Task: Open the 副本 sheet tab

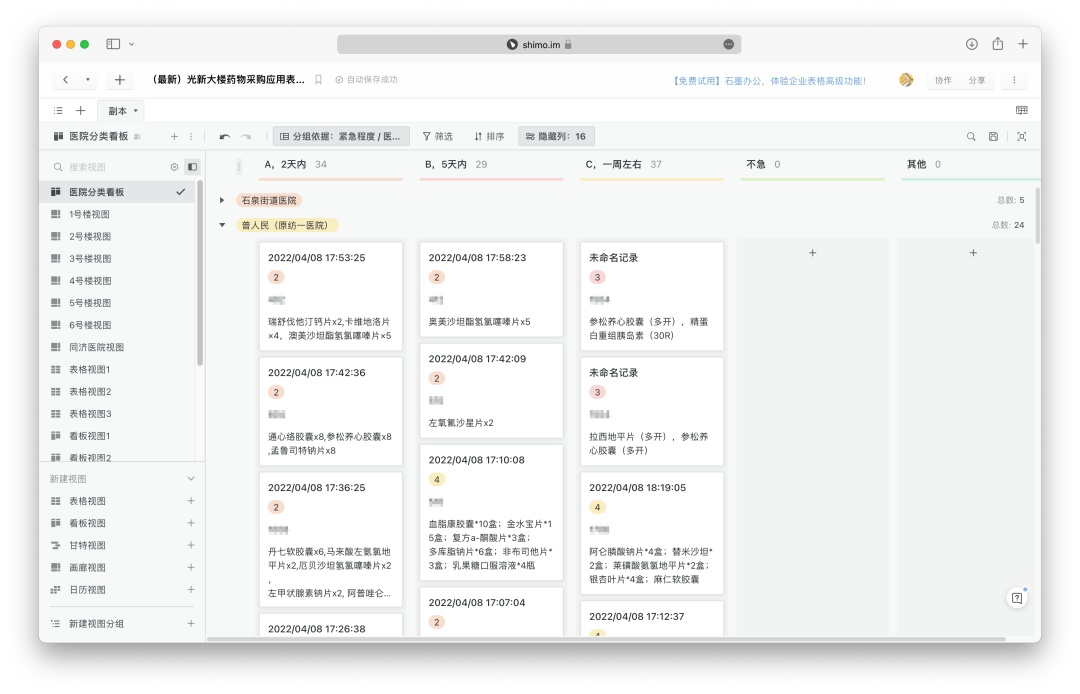Action: coord(119,111)
